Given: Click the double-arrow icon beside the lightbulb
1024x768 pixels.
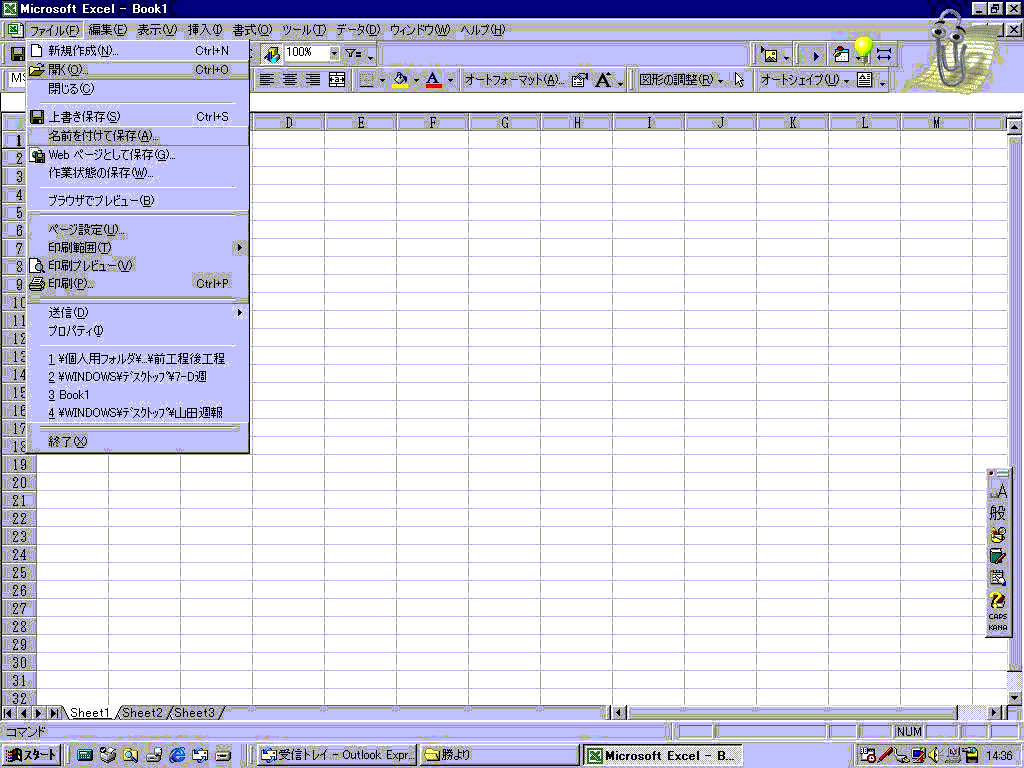Looking at the screenshot, I should point(884,55).
